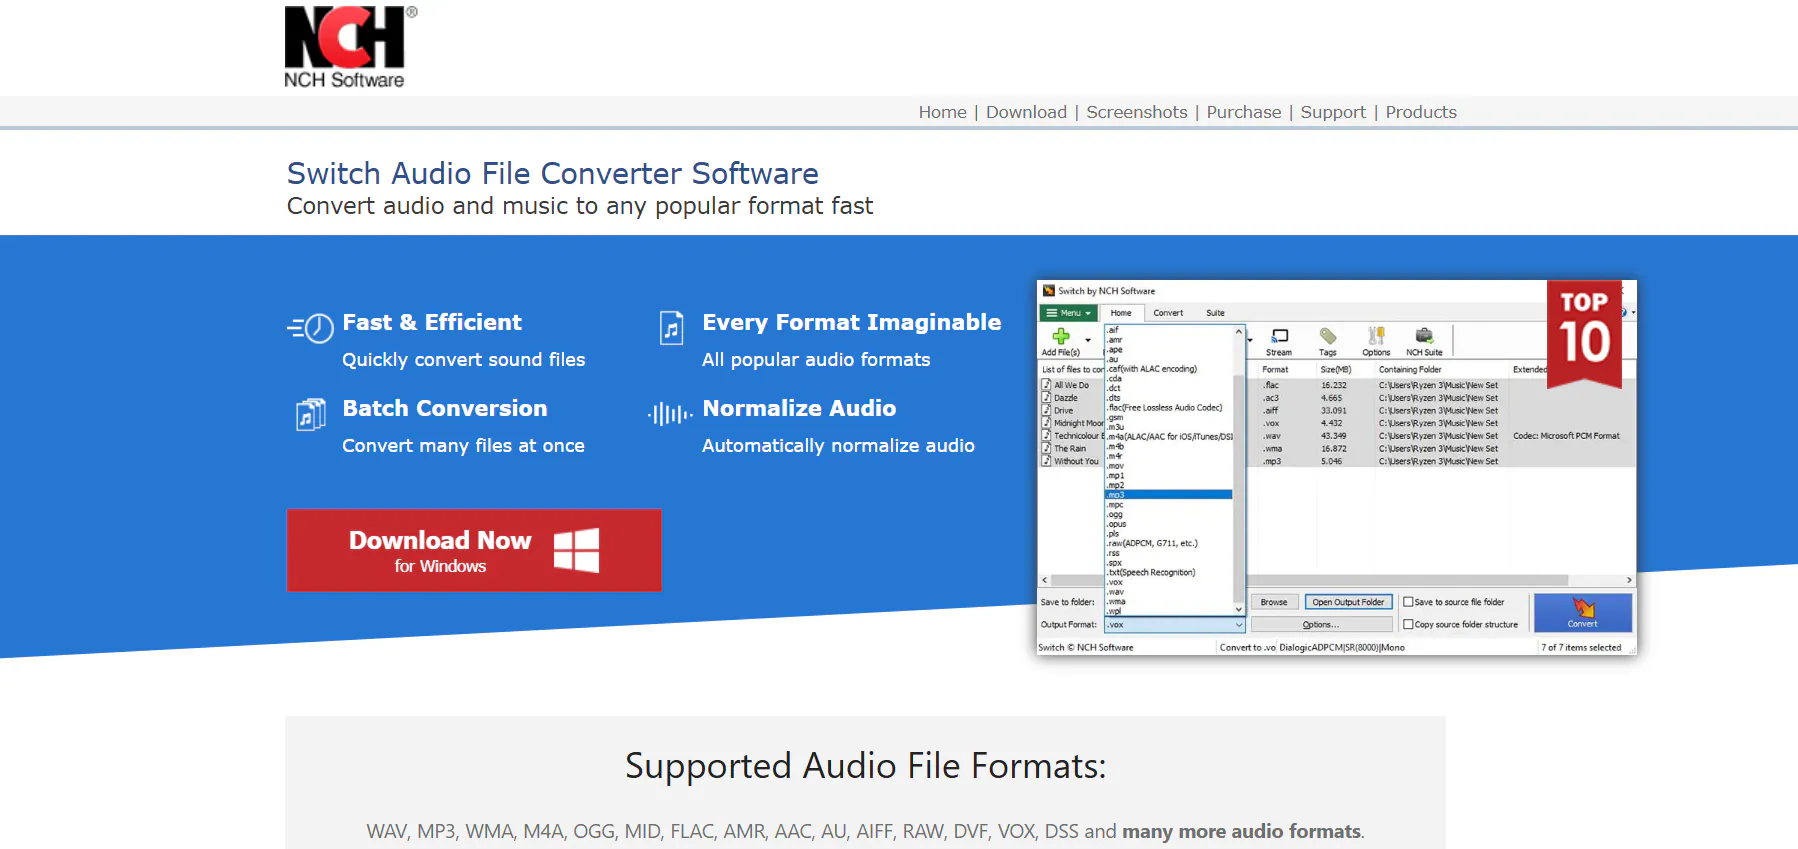Select the .caf(with ALAC encoding) entry
This screenshot has width=1798, height=849.
[1151, 369]
